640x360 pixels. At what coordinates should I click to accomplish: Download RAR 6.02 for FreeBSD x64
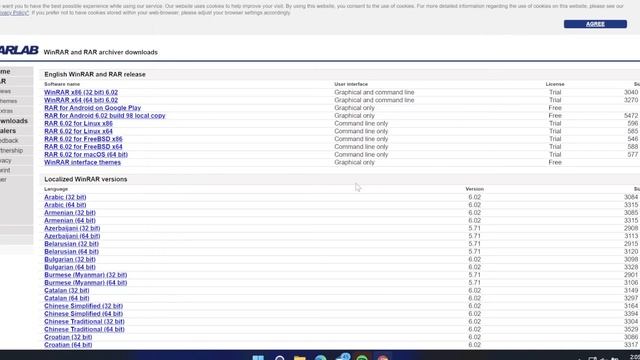click(x=83, y=147)
